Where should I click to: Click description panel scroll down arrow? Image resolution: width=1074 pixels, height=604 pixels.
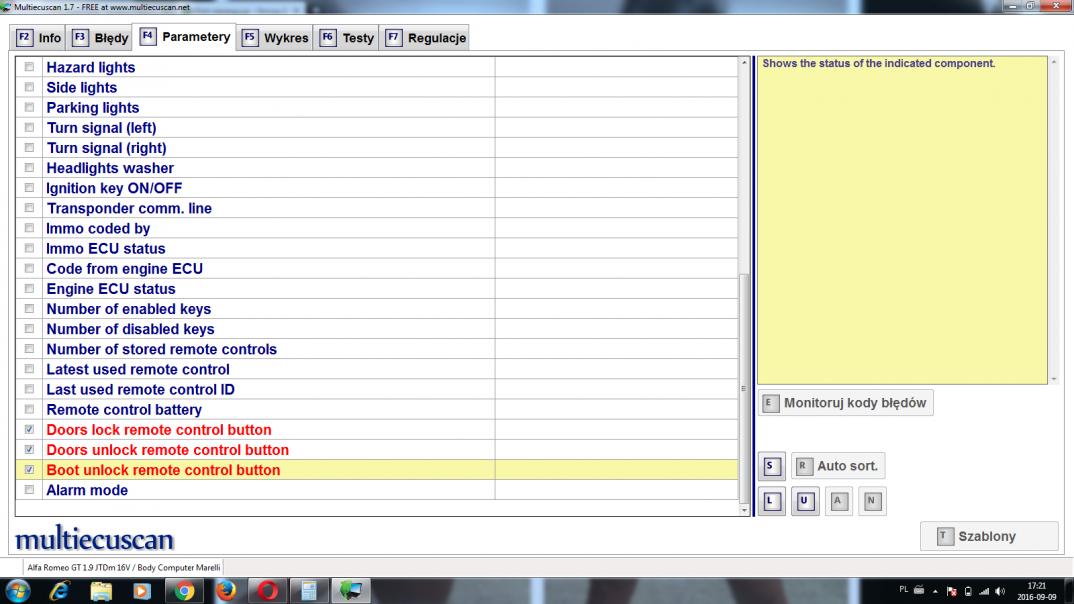click(1053, 379)
